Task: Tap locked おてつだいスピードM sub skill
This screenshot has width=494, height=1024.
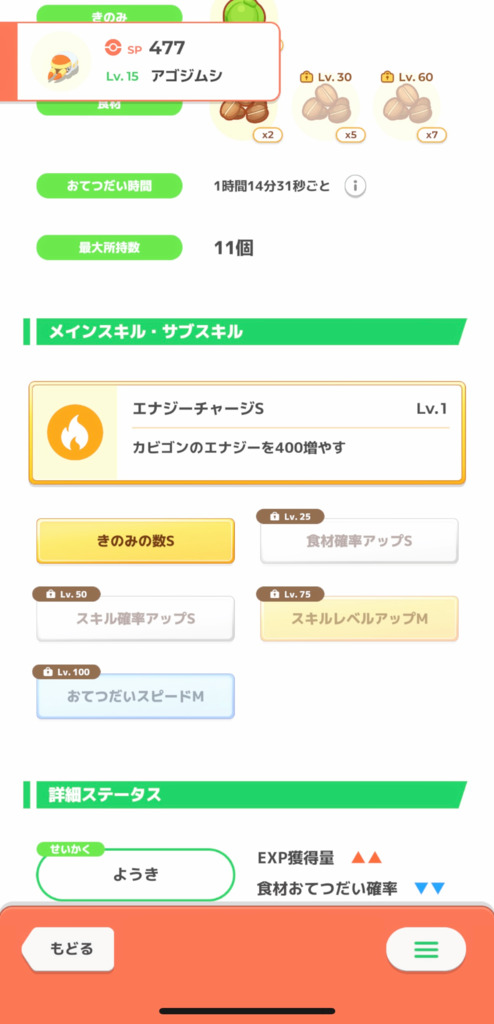Action: tap(135, 696)
